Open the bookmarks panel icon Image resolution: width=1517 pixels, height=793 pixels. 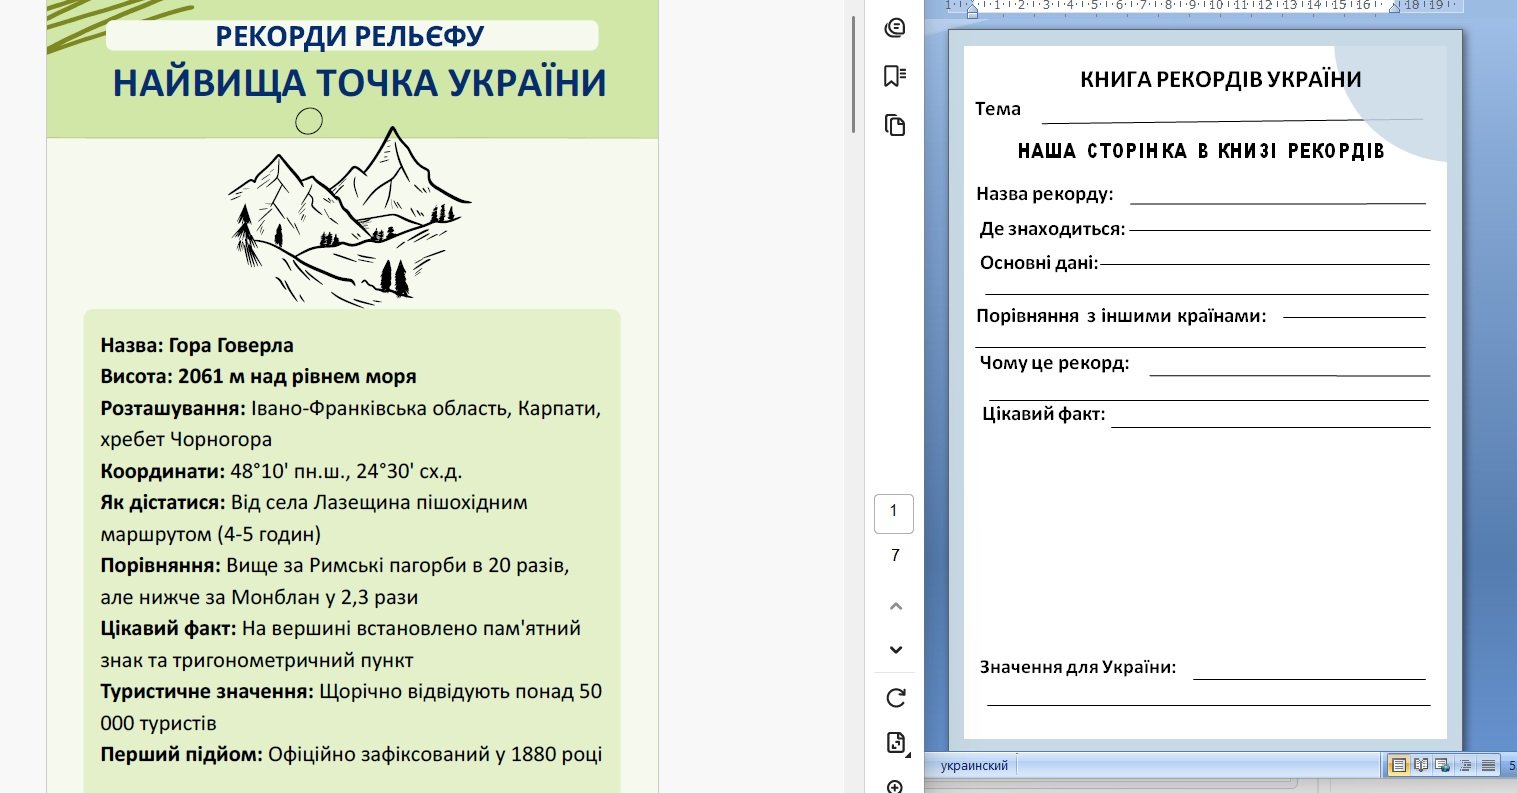click(x=895, y=76)
